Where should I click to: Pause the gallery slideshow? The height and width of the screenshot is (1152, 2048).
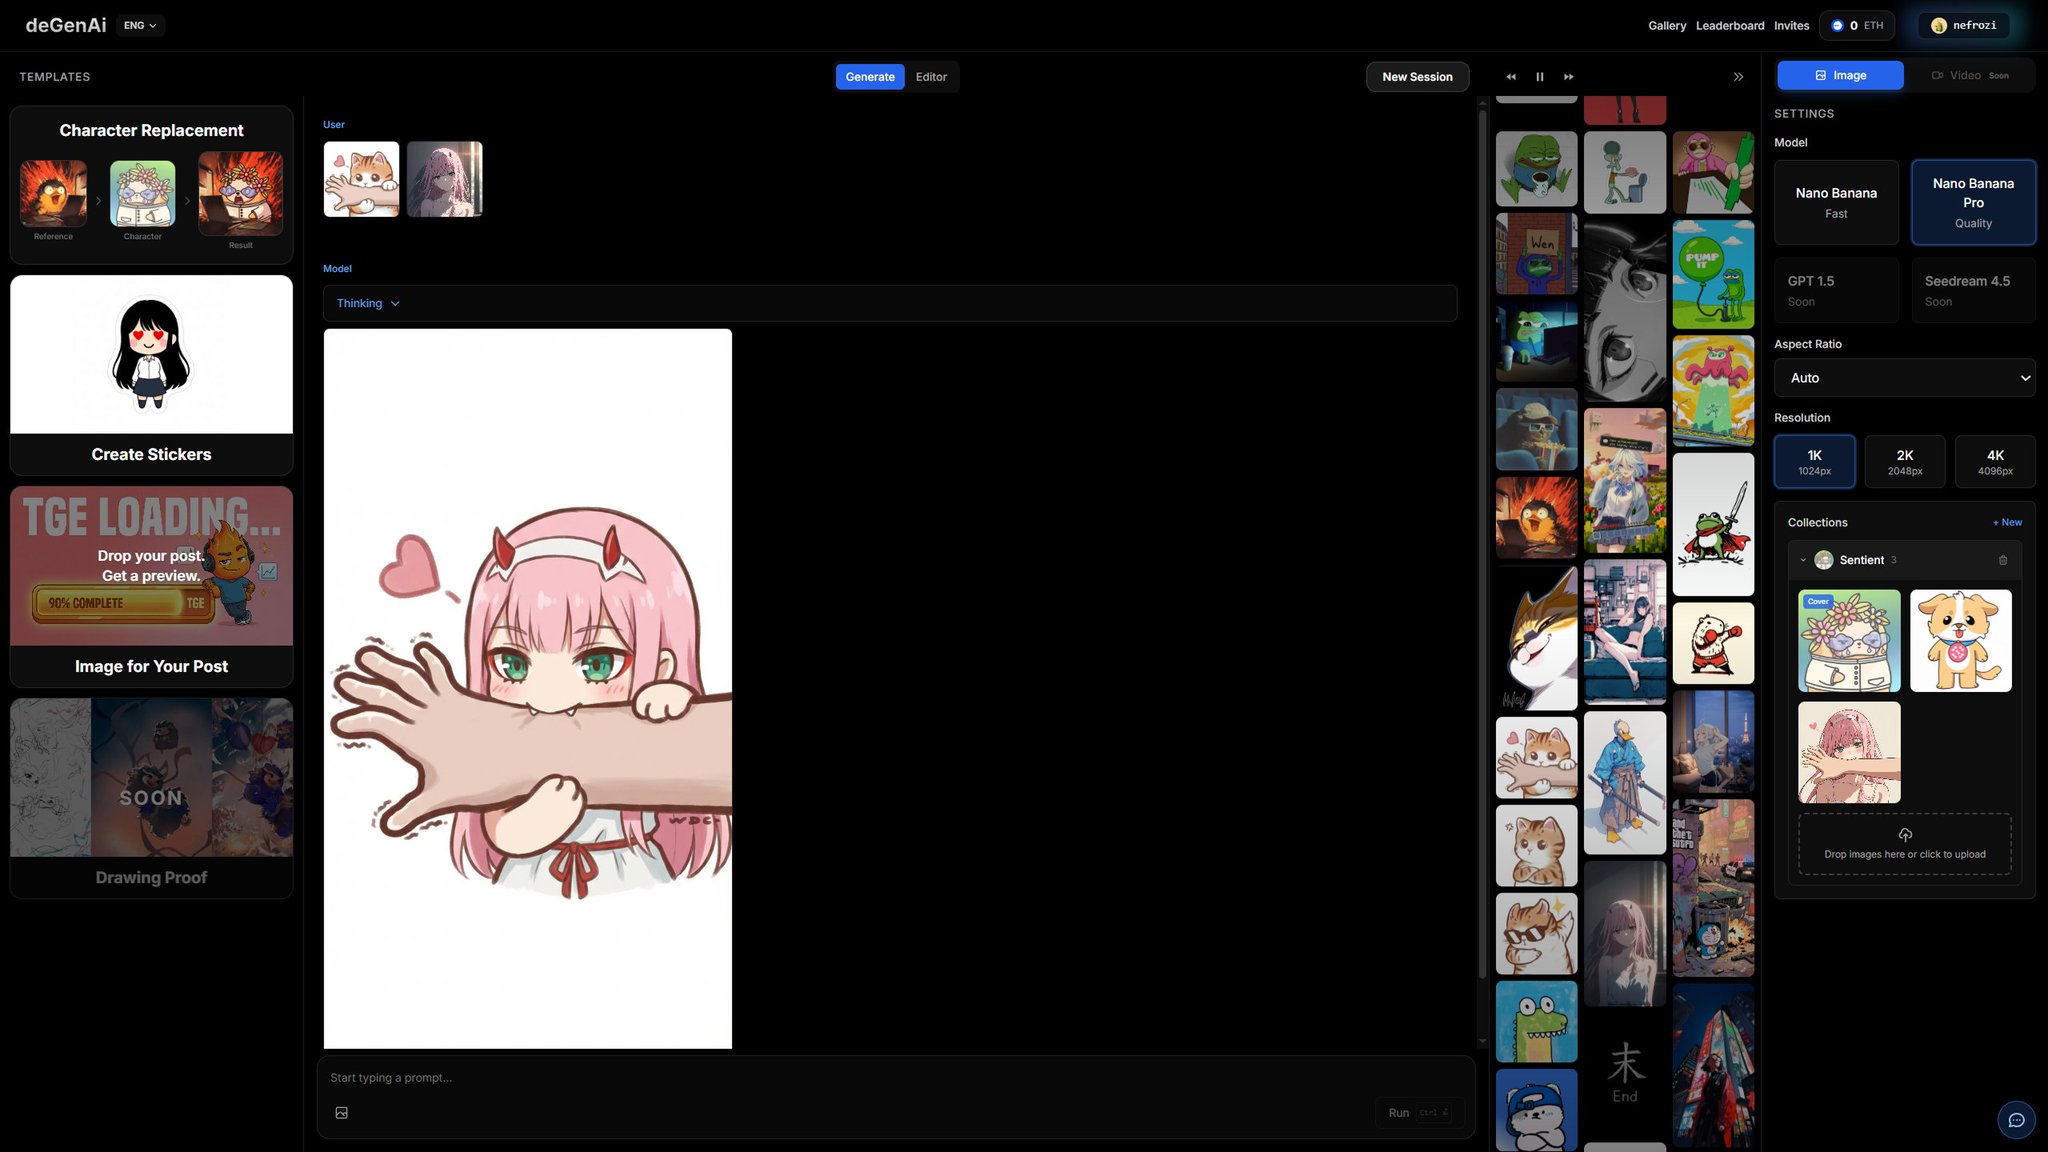click(1540, 77)
